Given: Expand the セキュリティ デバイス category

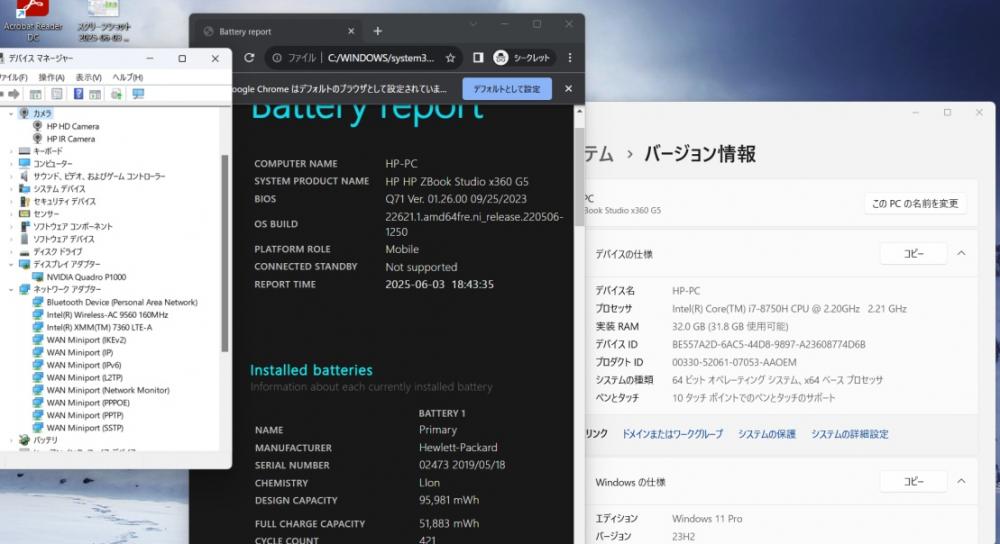Looking at the screenshot, I should click(11, 202).
